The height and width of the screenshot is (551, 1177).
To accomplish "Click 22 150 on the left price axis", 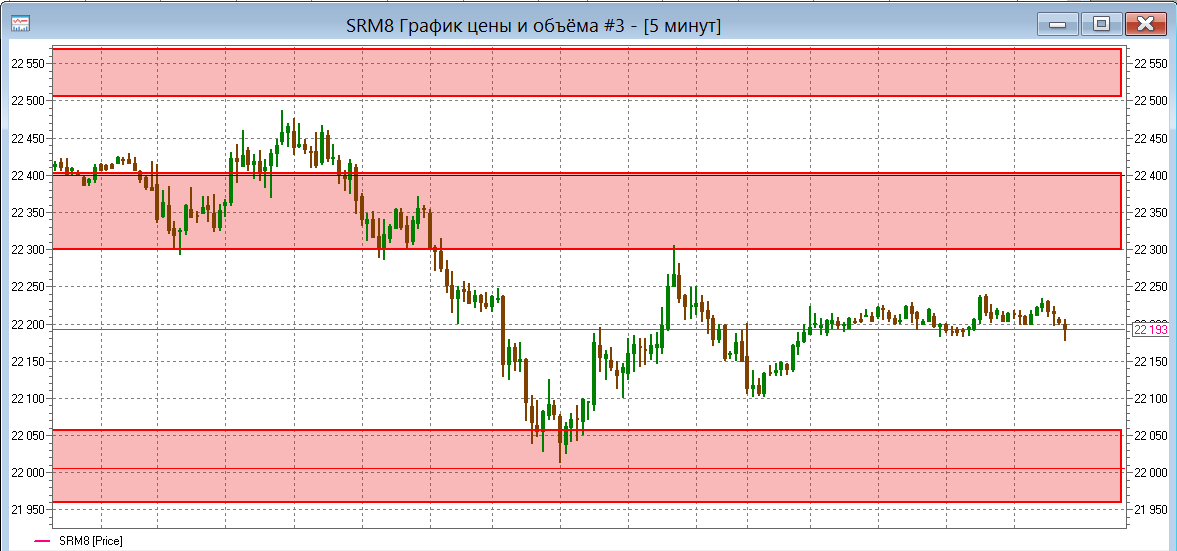I will pyautogui.click(x=28, y=362).
